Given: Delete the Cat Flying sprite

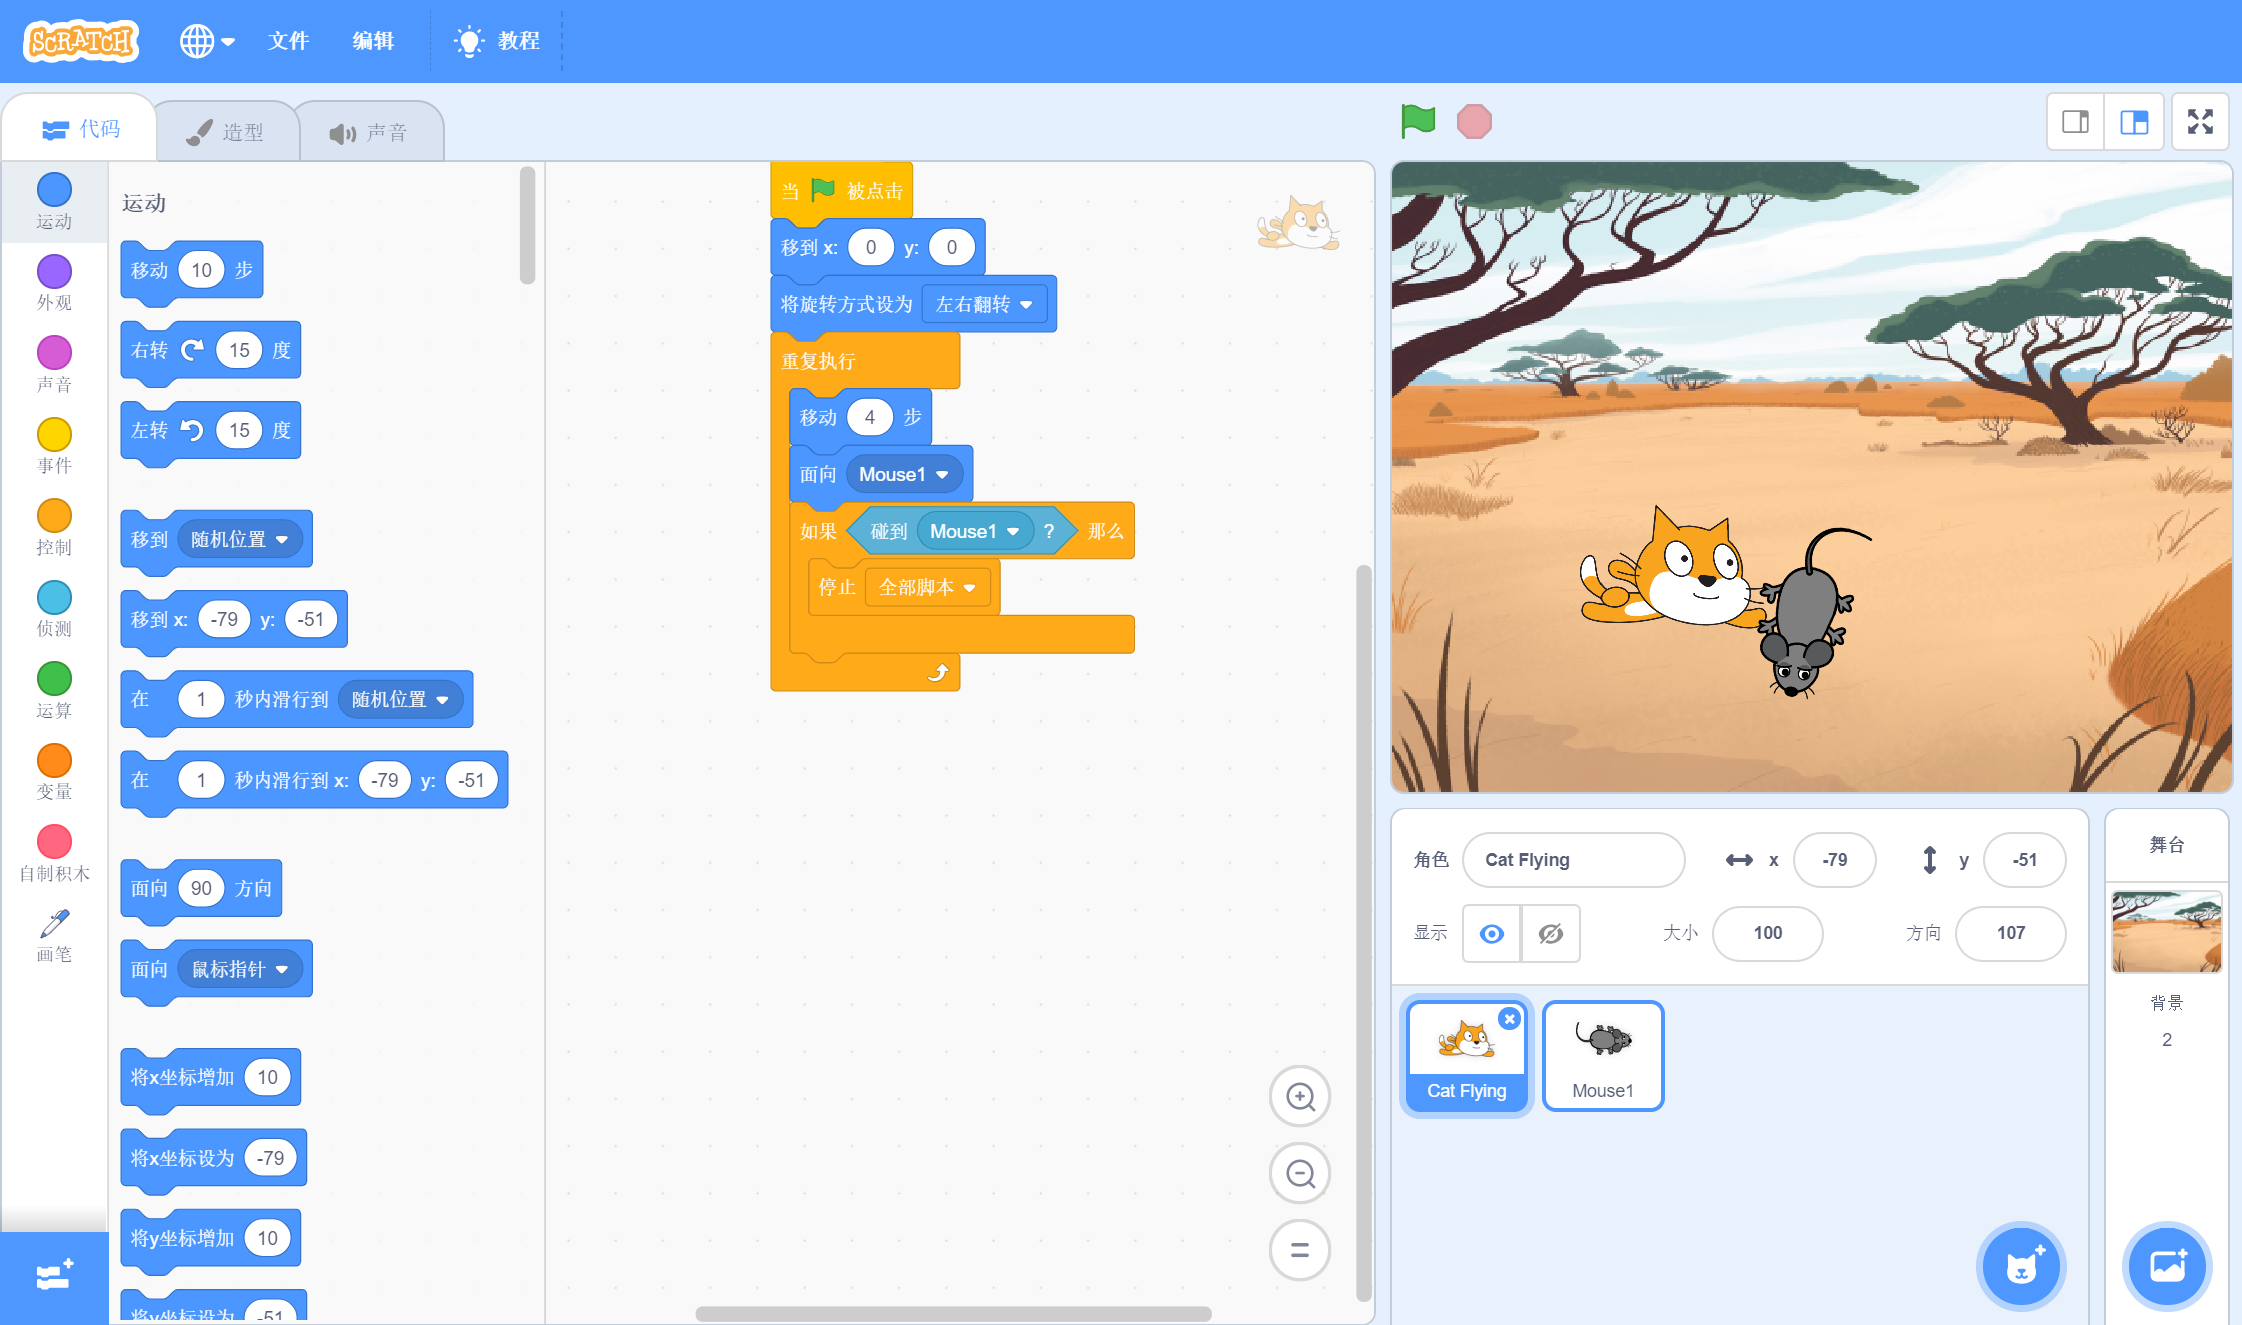Looking at the screenshot, I should coord(1509,1019).
